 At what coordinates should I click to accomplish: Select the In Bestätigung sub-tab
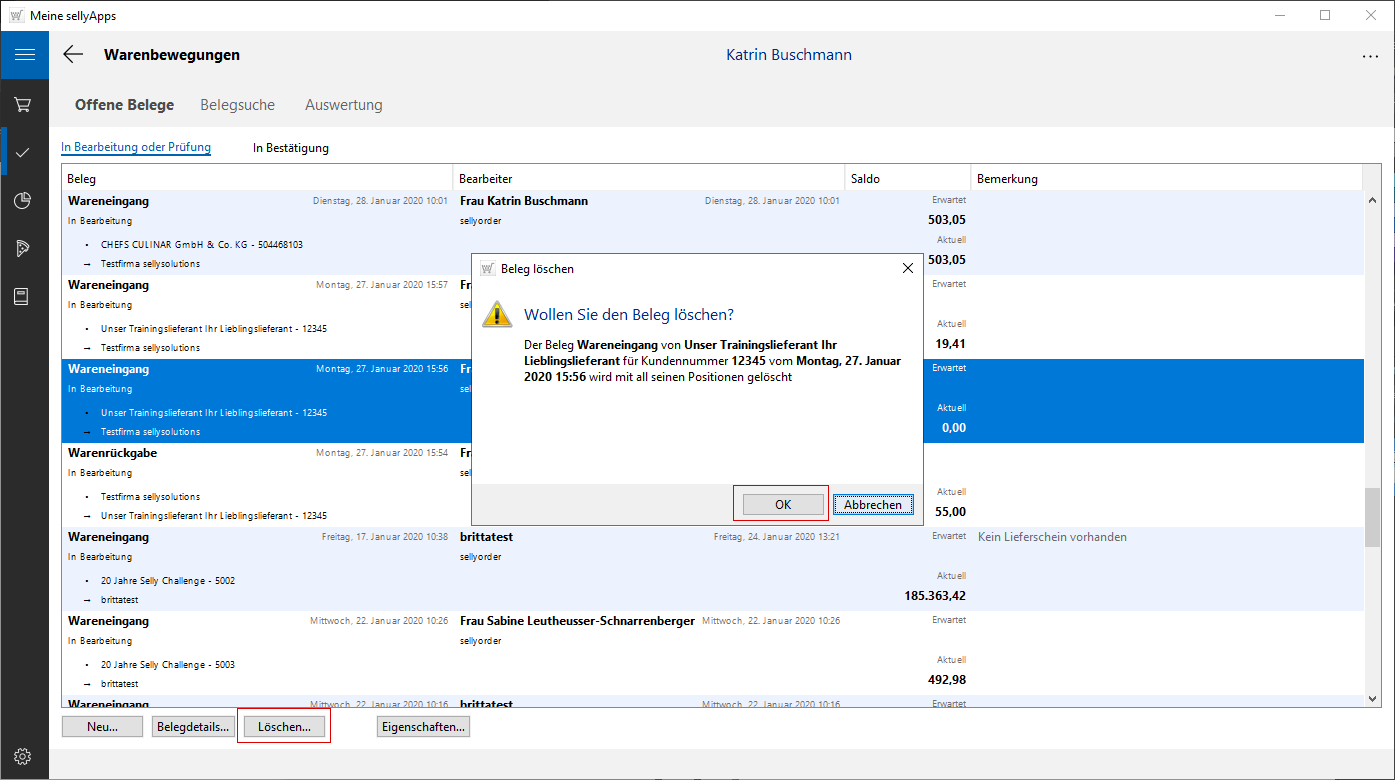(x=290, y=148)
